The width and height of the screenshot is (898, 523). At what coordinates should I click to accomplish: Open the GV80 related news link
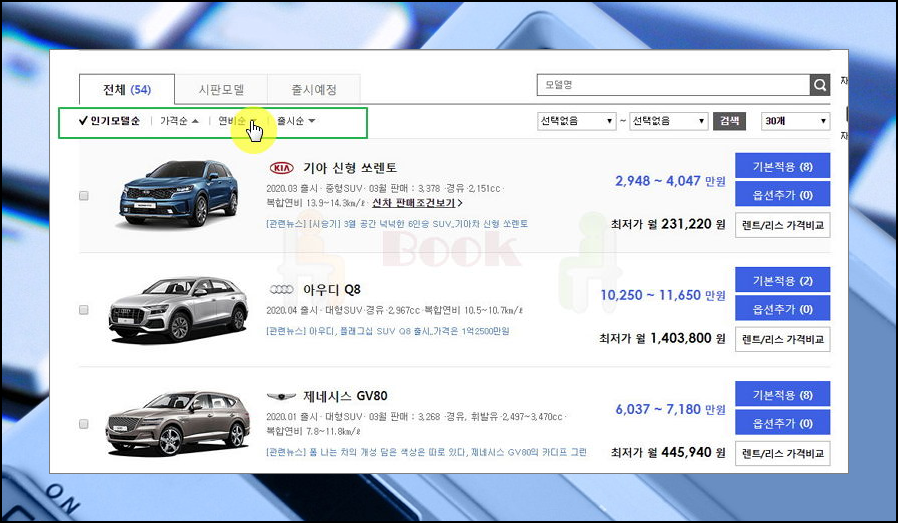coord(426,452)
